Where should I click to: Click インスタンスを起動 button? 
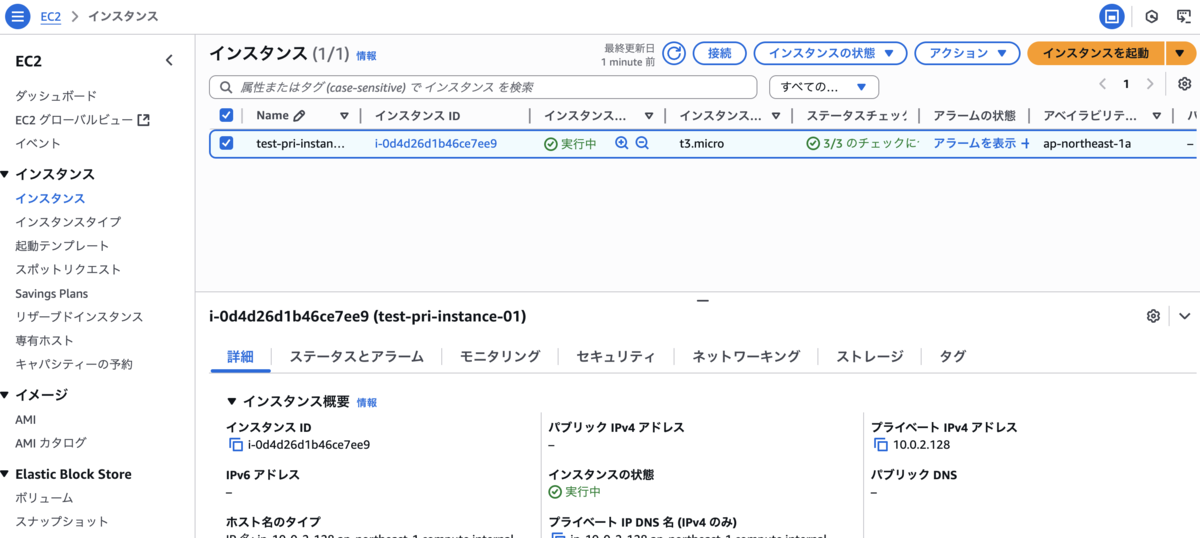click(1096, 53)
